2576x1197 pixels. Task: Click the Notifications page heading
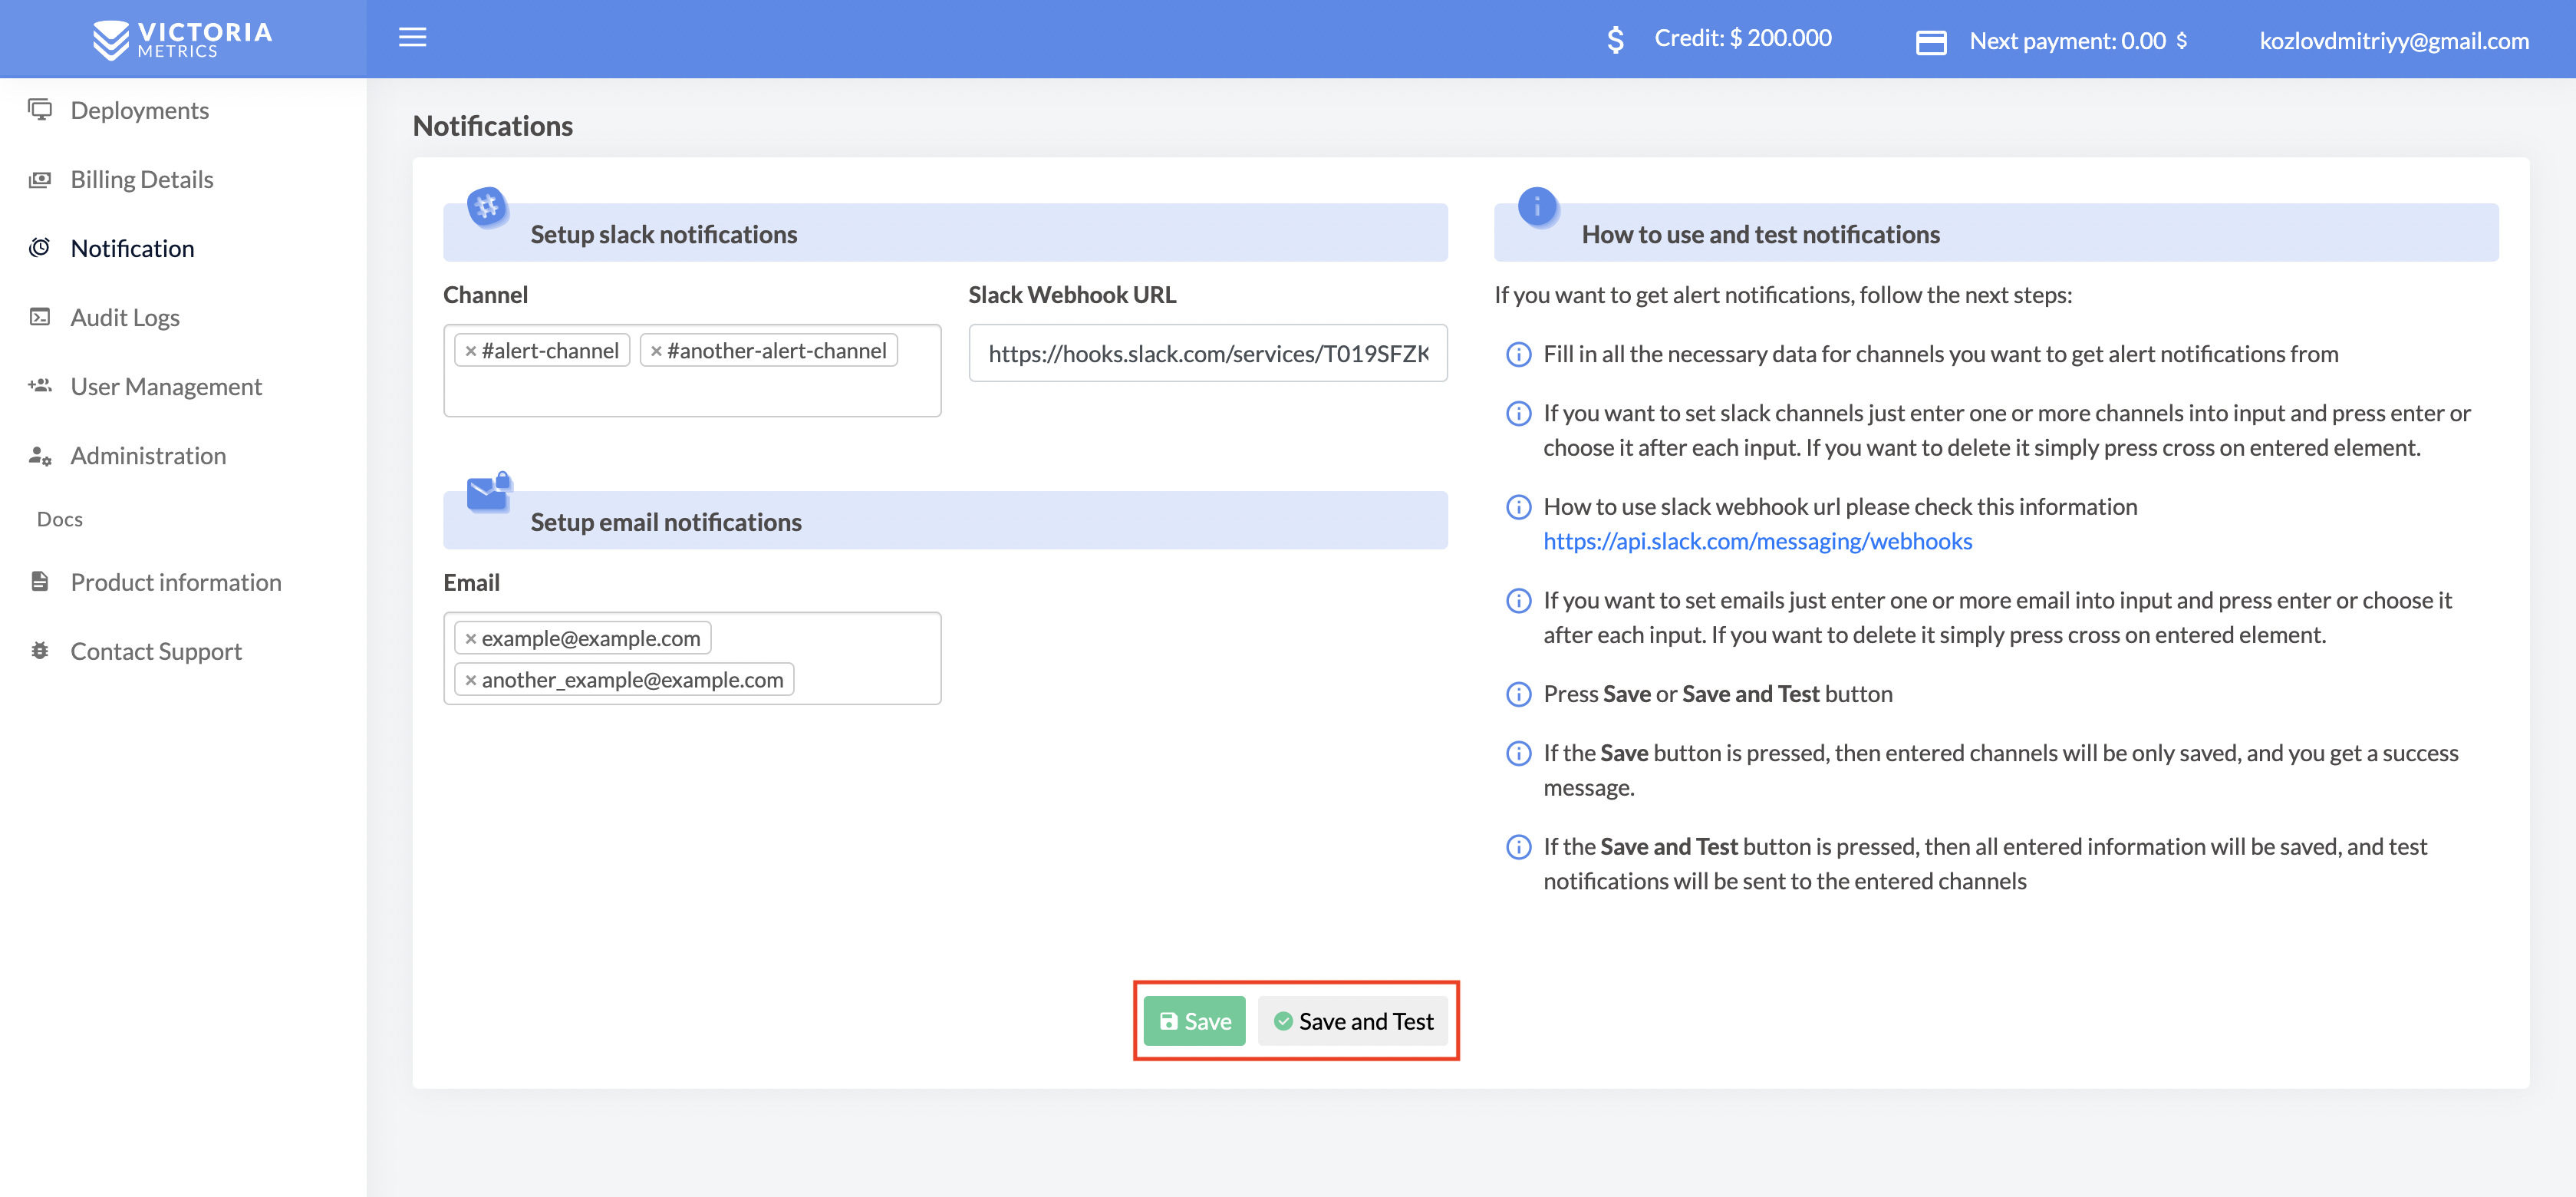492,126
